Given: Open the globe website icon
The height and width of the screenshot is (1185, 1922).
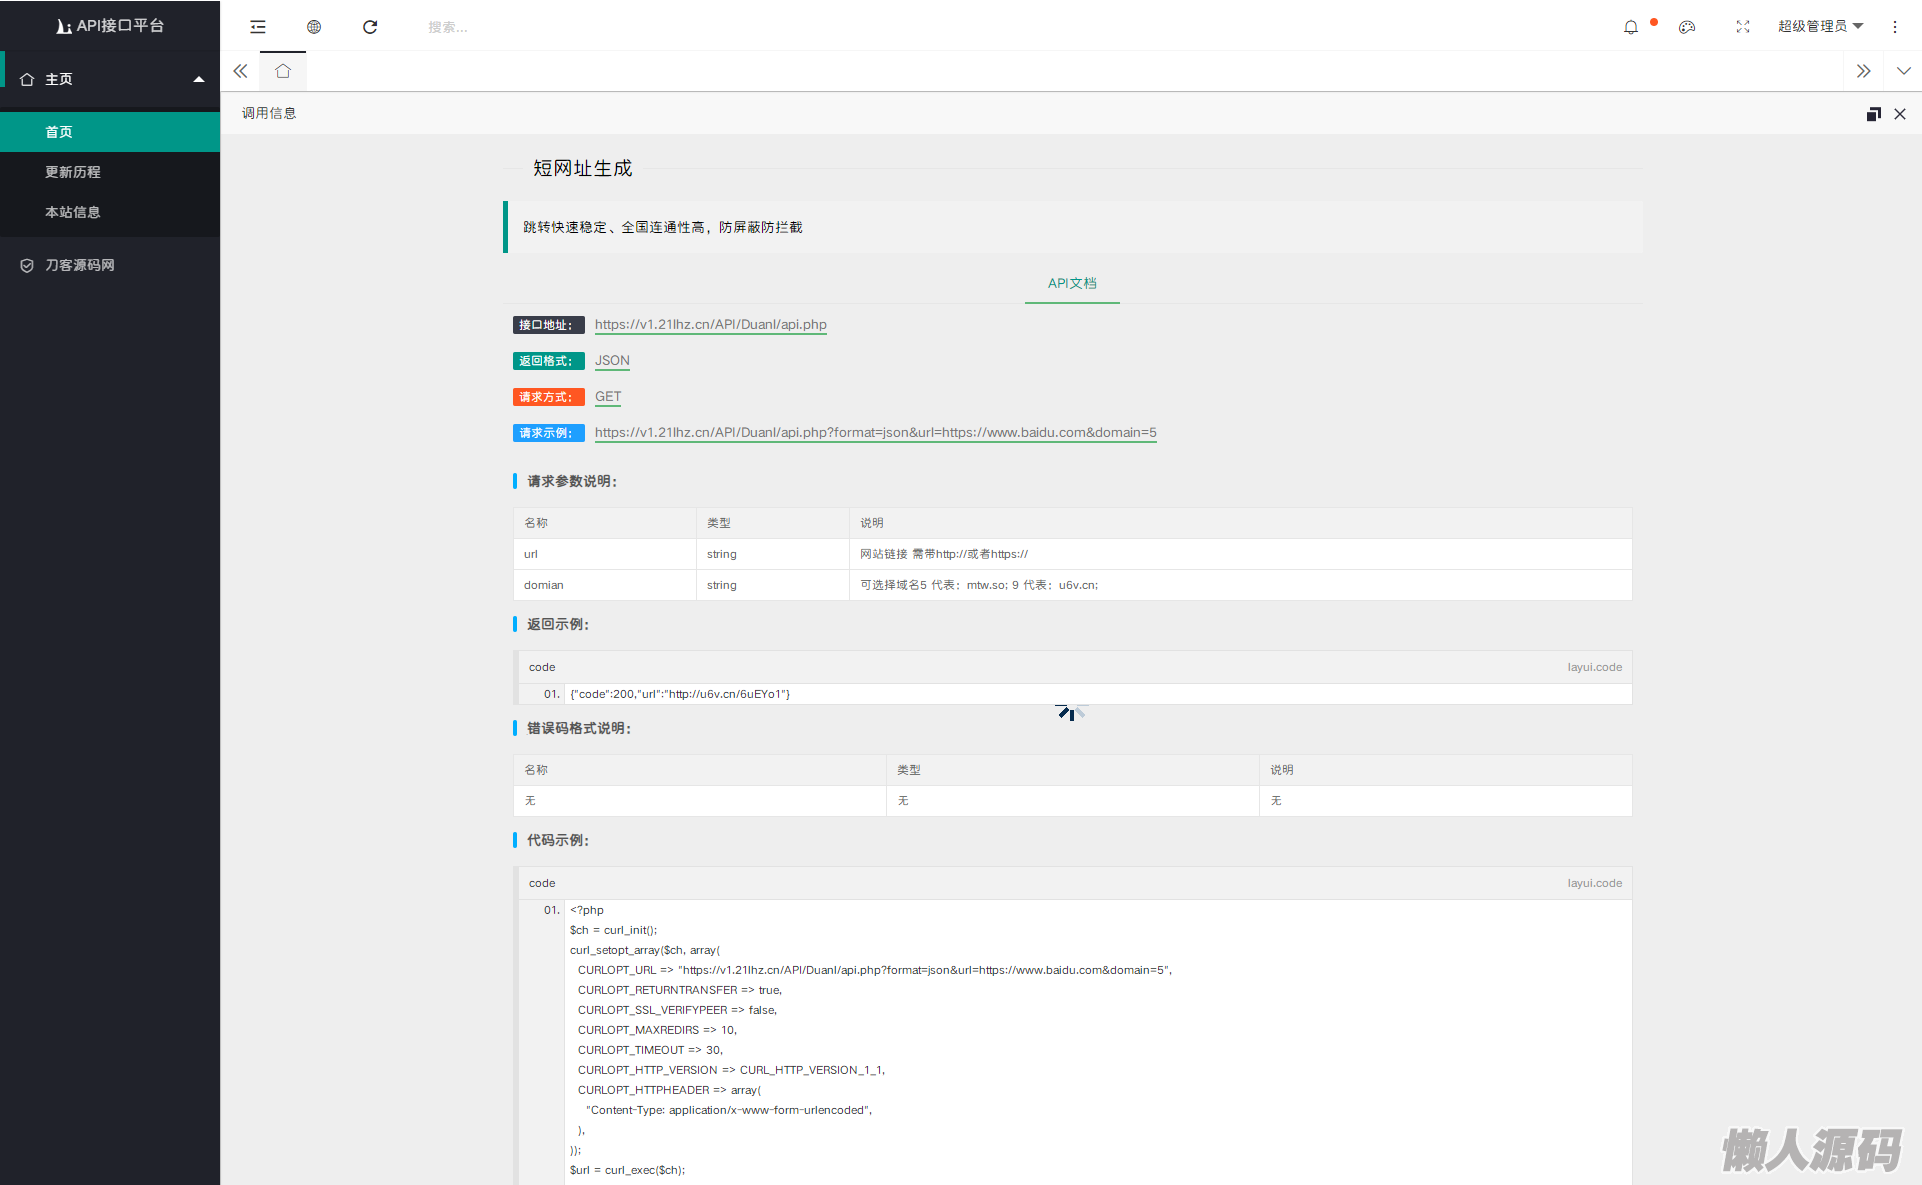Looking at the screenshot, I should 314,27.
